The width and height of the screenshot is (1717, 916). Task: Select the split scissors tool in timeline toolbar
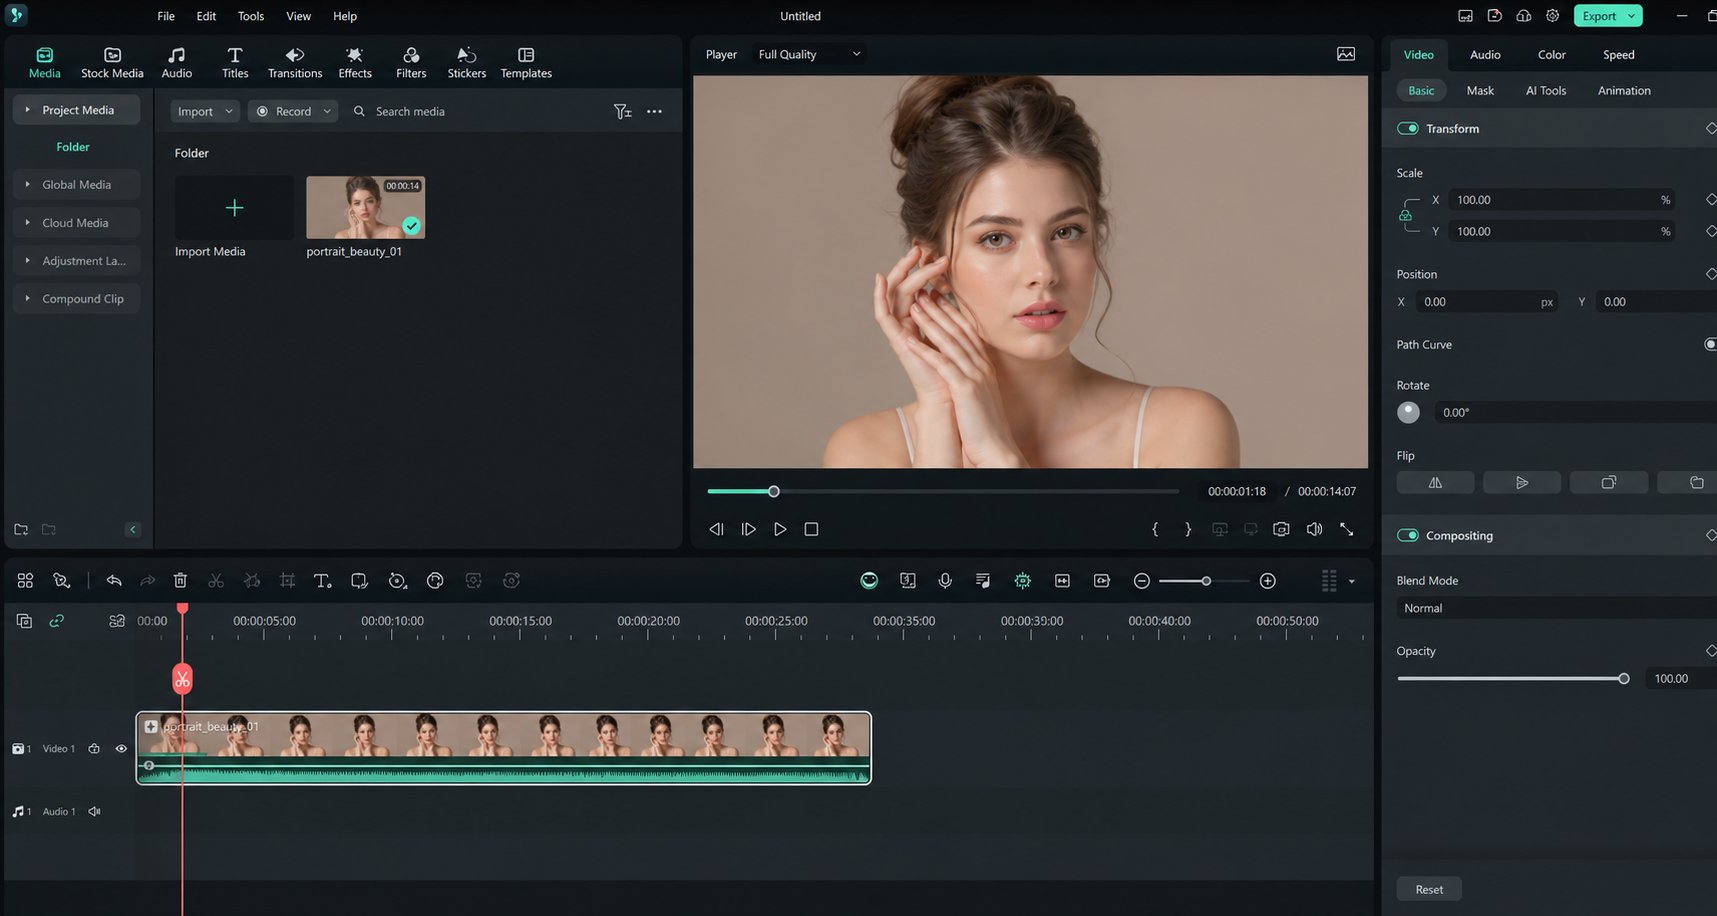216,581
